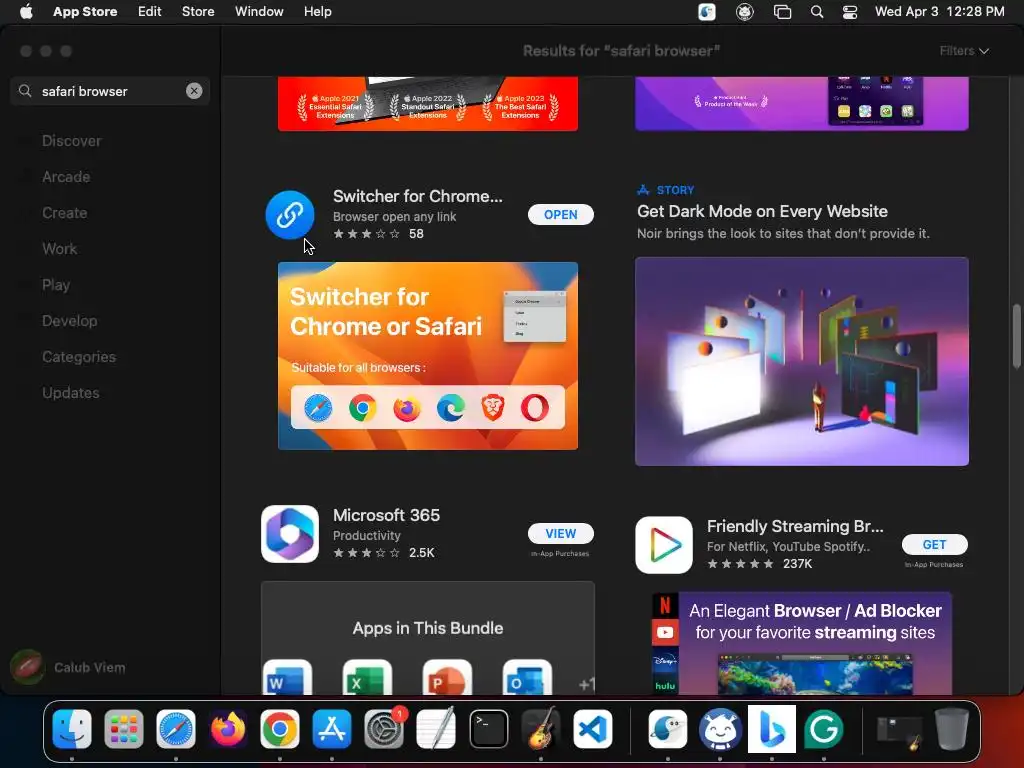Open the Get Dark Mode on Every Website story
The image size is (1024, 768).
click(x=762, y=211)
